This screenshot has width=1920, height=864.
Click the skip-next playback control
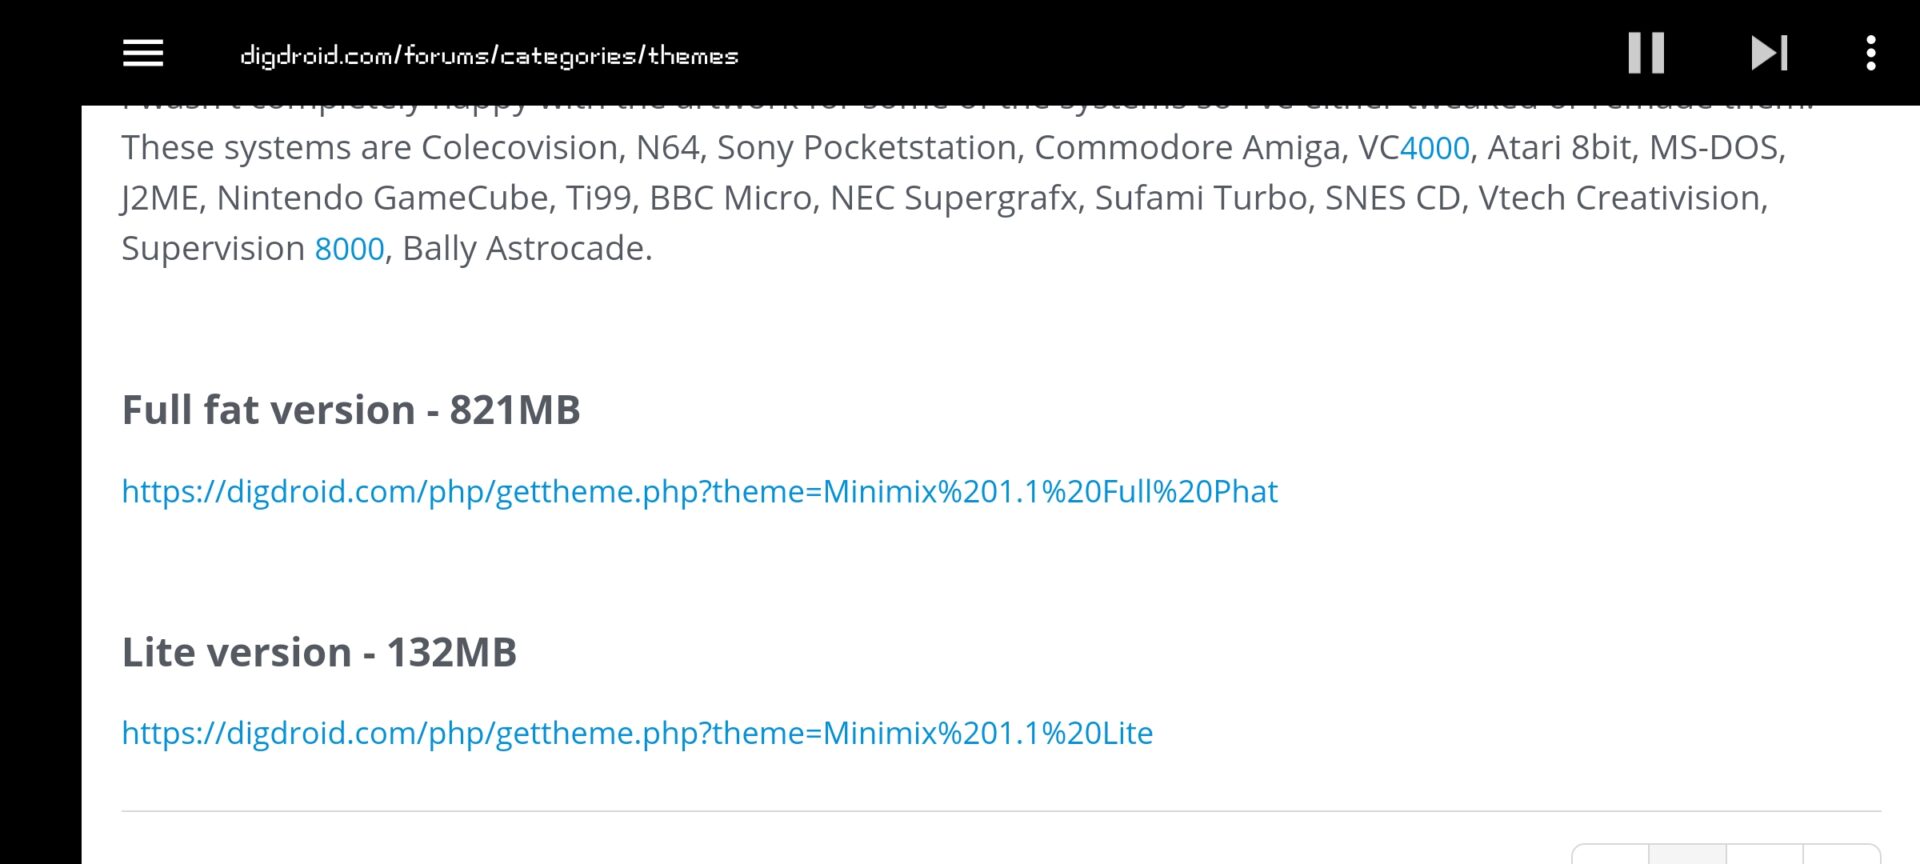(1769, 53)
